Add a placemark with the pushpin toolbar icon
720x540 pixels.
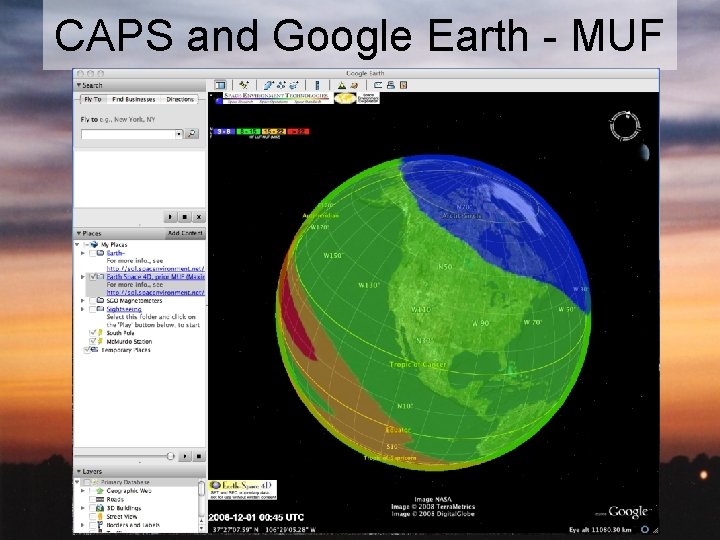point(244,85)
